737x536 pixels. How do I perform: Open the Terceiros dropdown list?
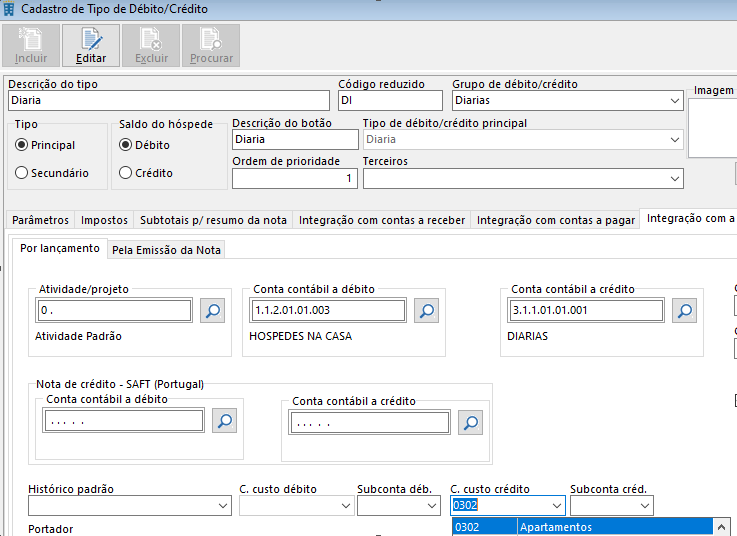tap(675, 179)
